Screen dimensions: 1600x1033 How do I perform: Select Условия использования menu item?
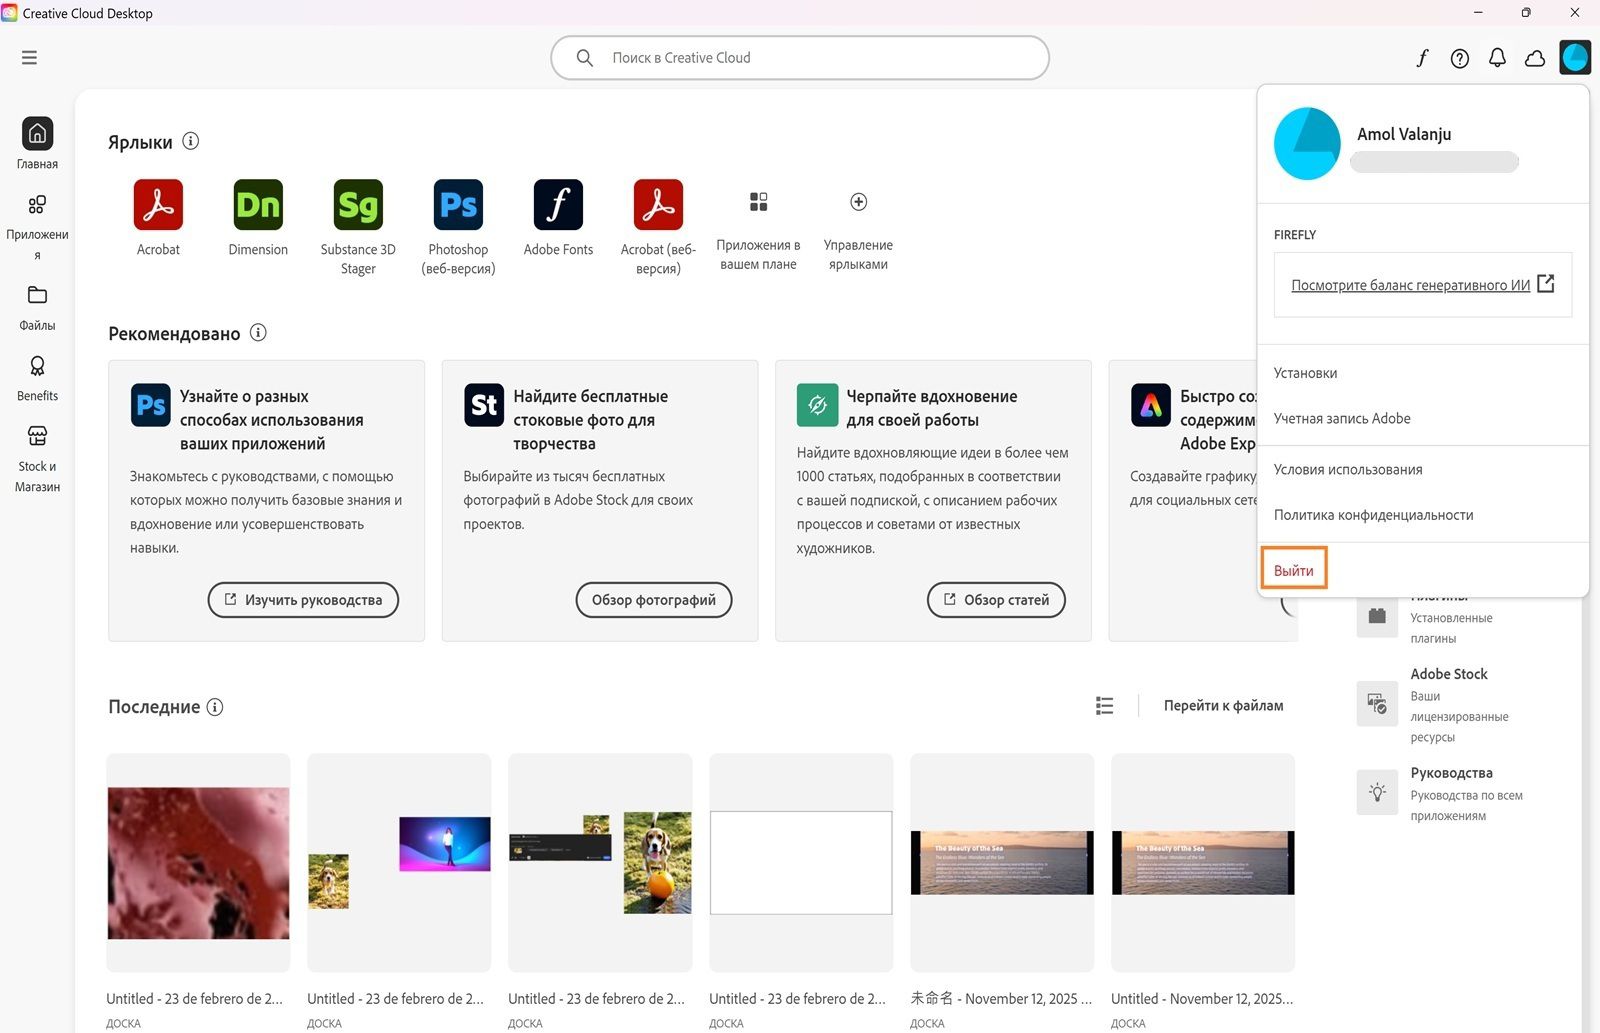[x=1423, y=469]
